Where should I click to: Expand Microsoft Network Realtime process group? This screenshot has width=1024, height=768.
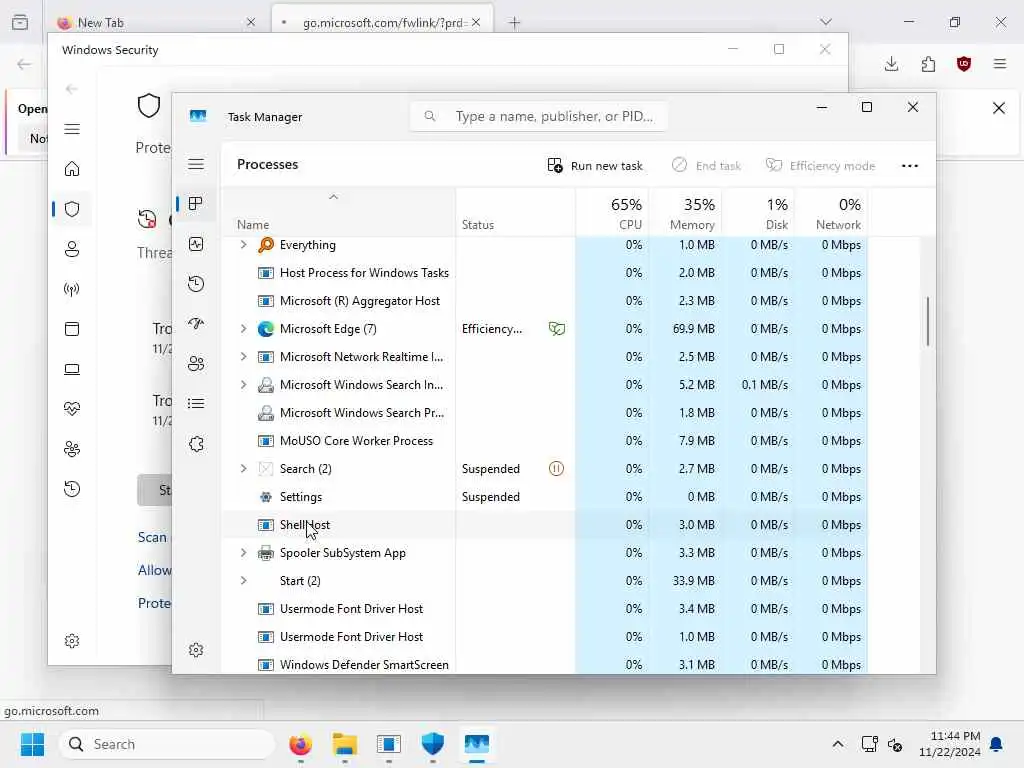[244, 357]
